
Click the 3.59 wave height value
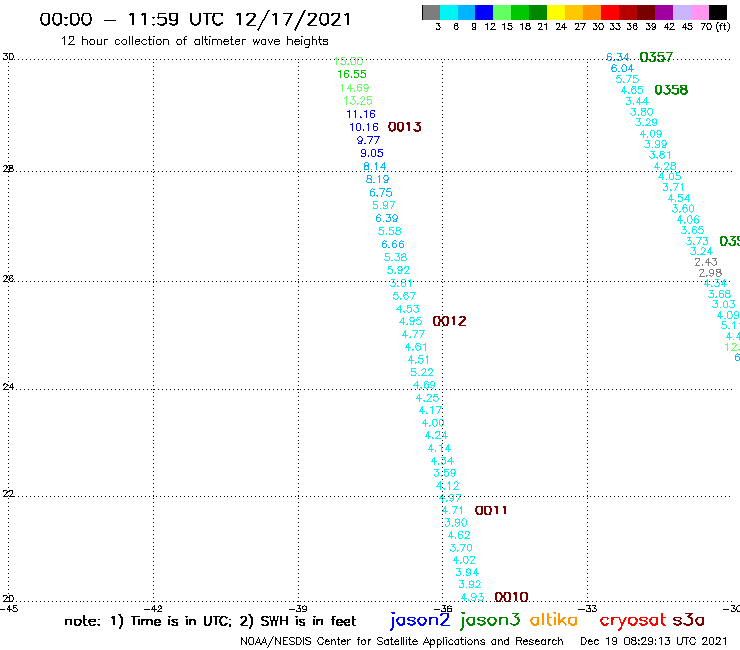(x=445, y=473)
